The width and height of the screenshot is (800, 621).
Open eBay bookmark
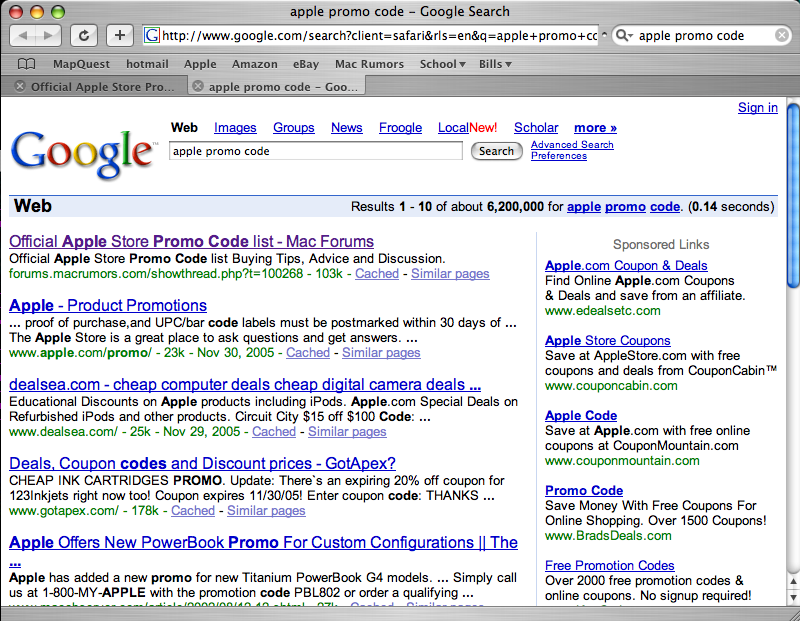[x=306, y=64]
